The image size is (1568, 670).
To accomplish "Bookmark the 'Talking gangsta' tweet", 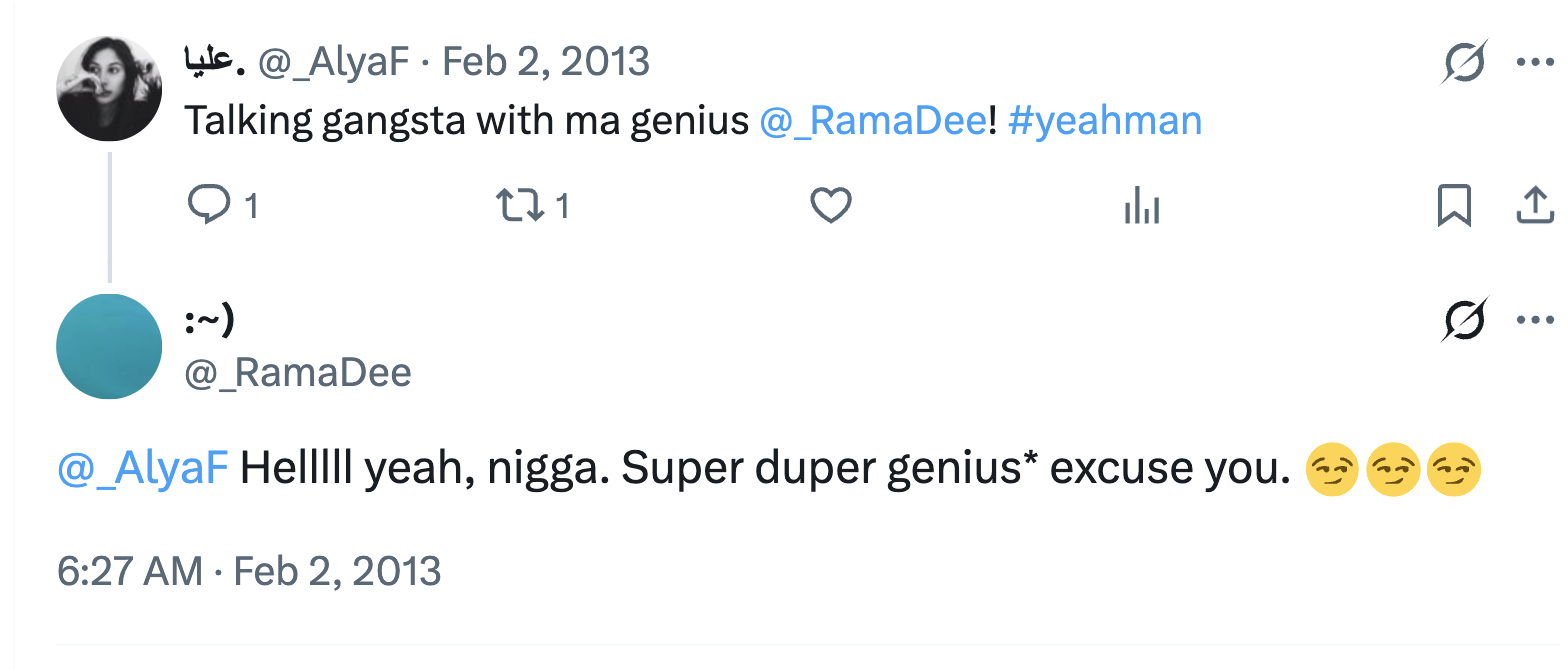I will coord(1453,206).
